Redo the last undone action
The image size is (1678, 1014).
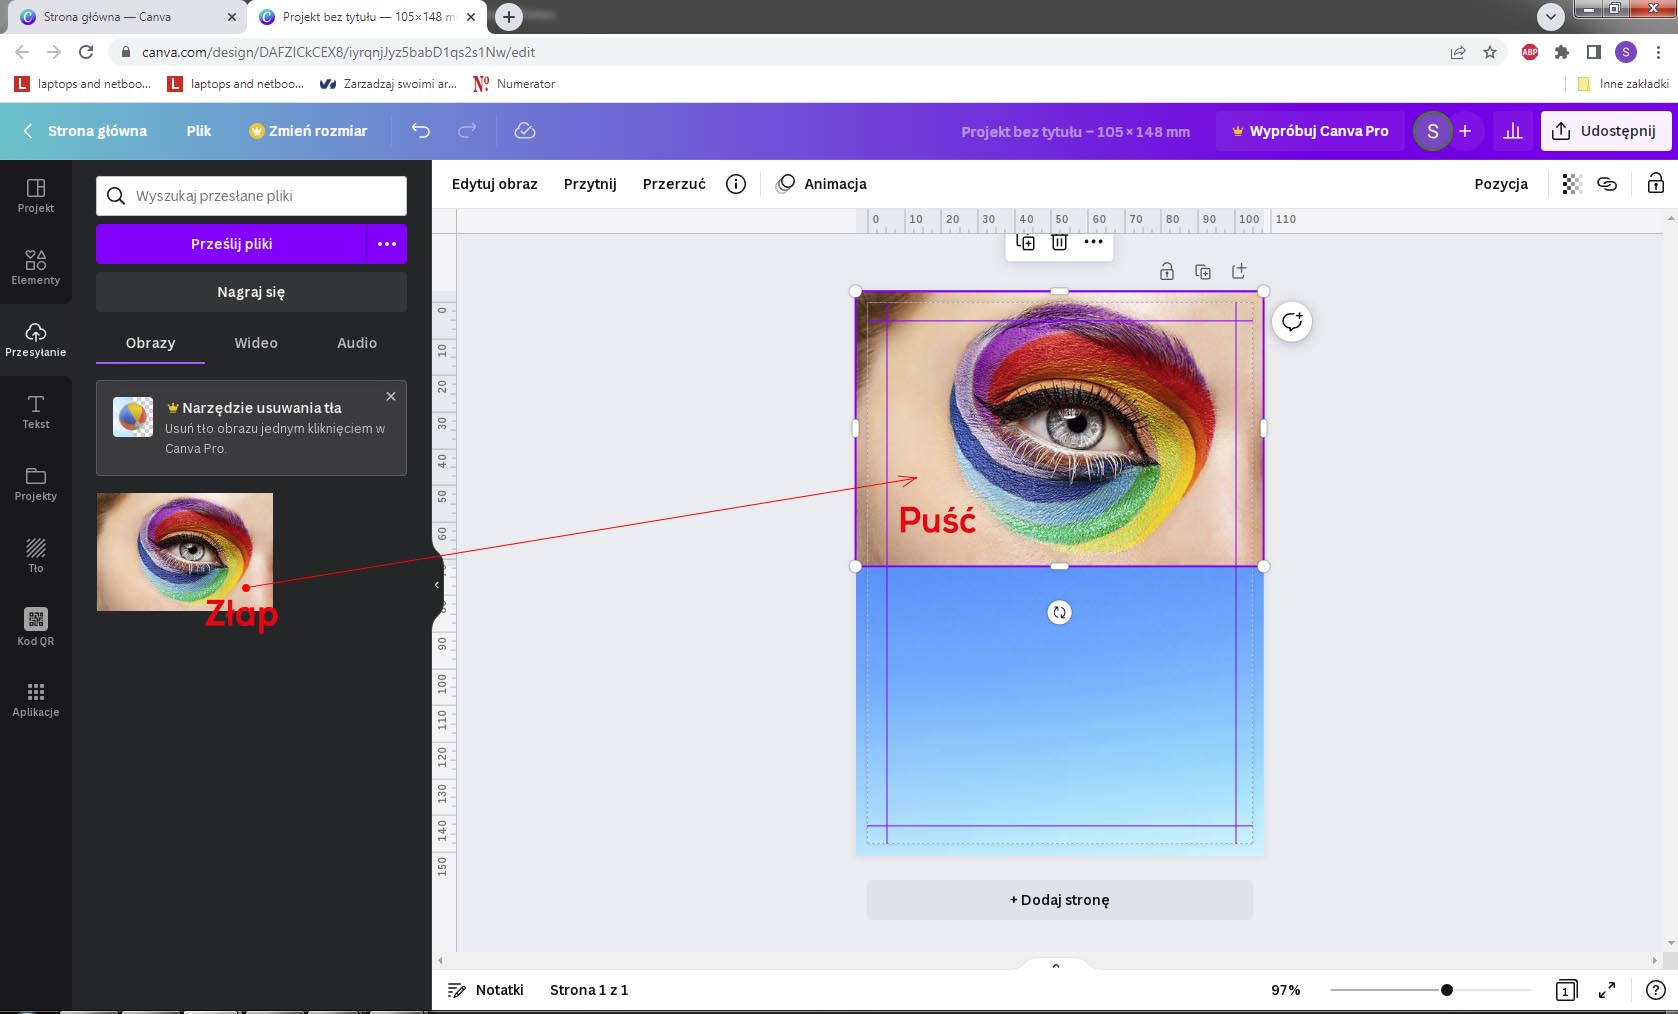click(x=467, y=131)
